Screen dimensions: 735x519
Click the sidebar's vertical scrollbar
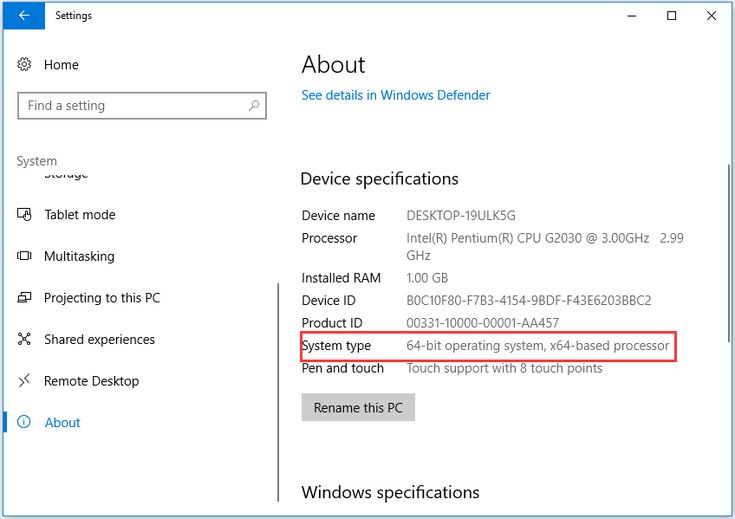[x=278, y=390]
